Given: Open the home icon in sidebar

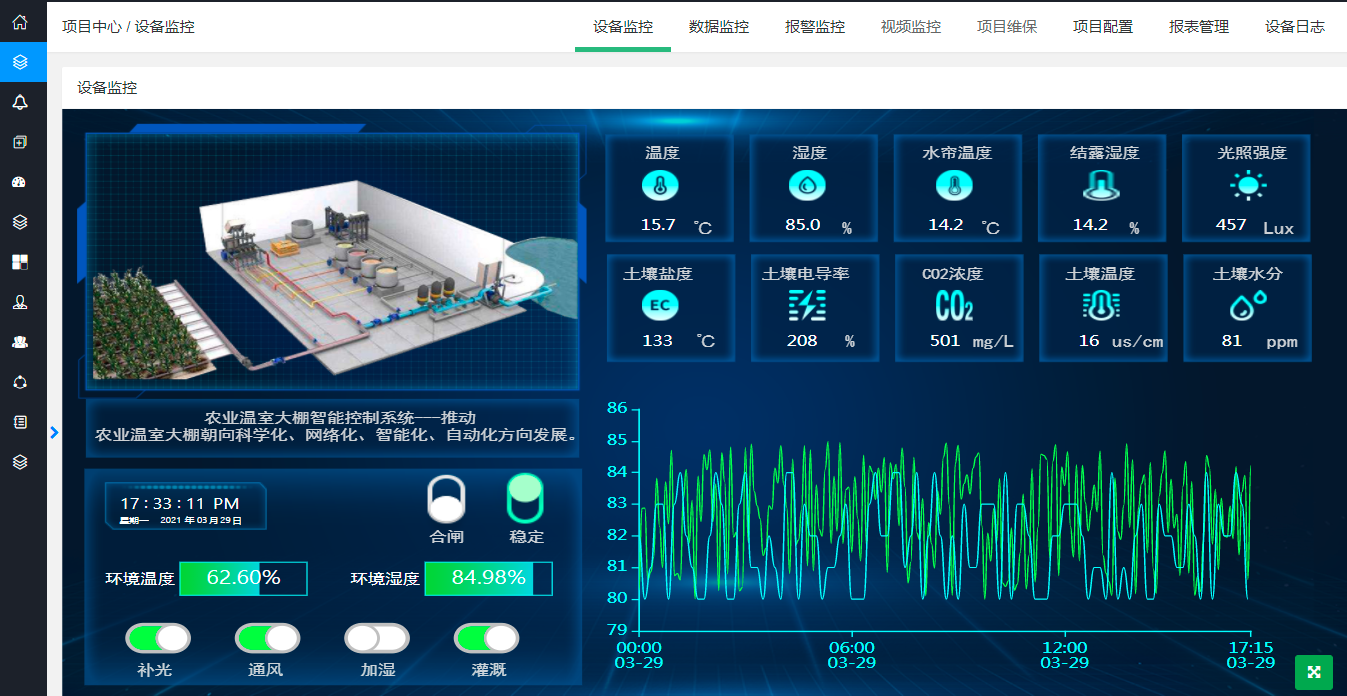Looking at the screenshot, I should point(20,22).
